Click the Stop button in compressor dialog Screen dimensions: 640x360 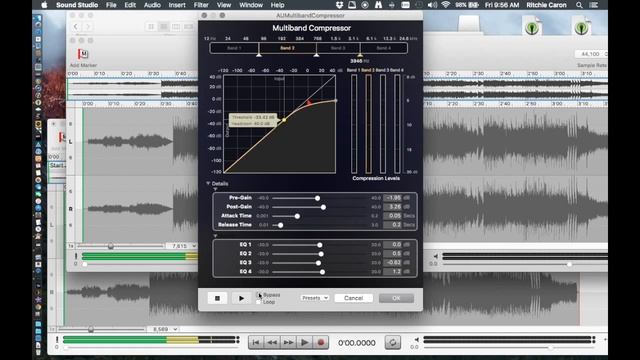[217, 298]
